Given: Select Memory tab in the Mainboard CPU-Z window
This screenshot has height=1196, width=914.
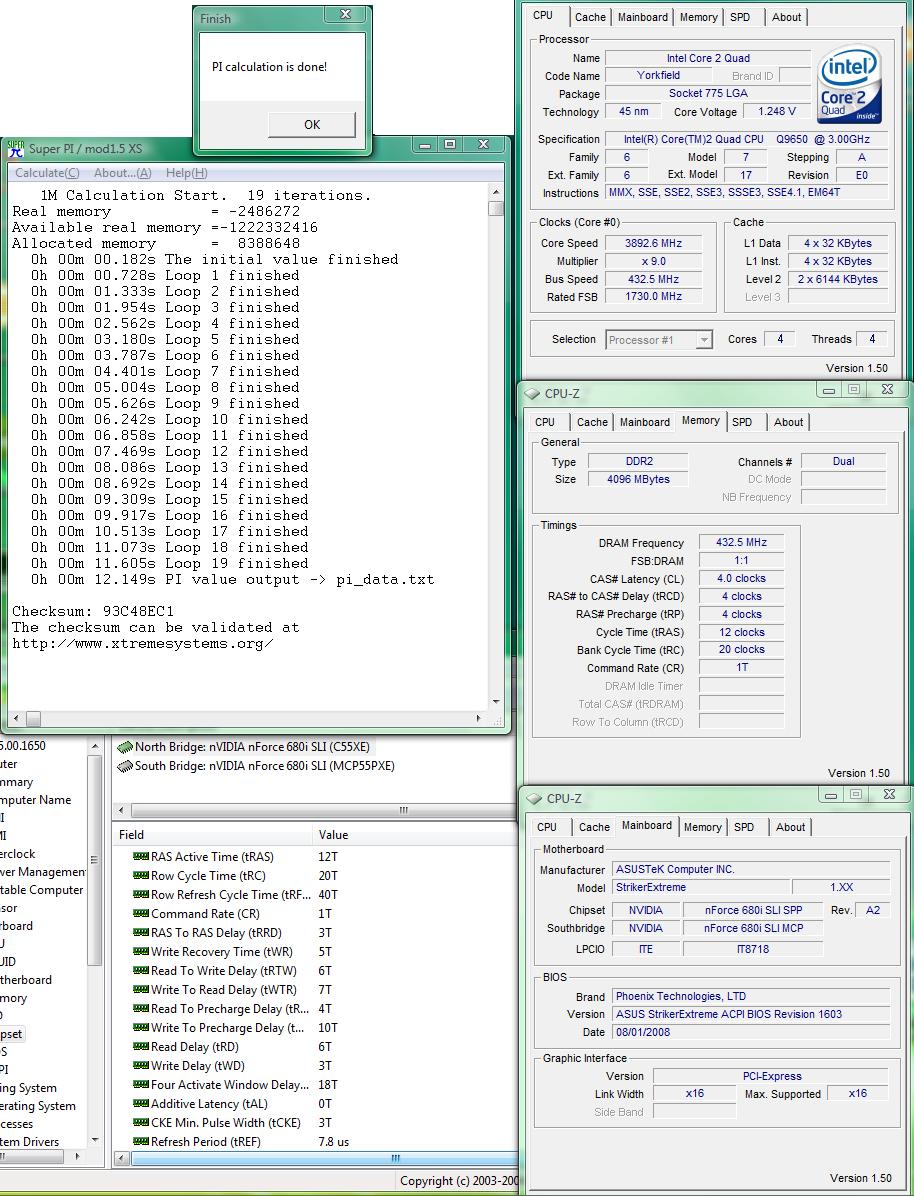Looking at the screenshot, I should [x=703, y=827].
